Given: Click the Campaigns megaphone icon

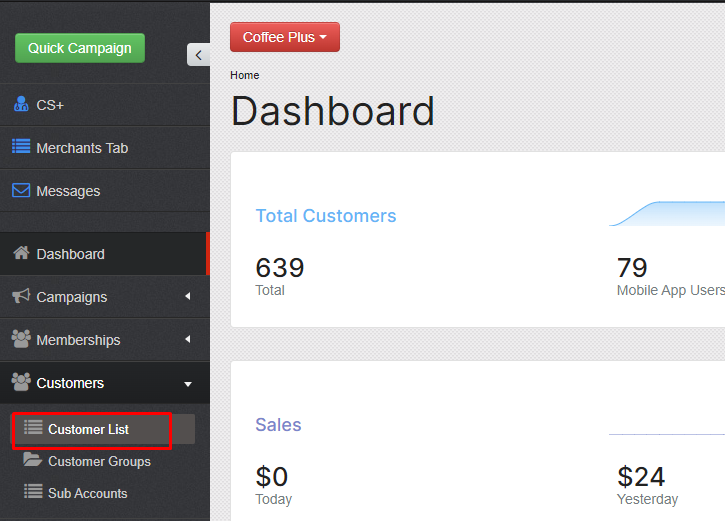Looking at the screenshot, I should pos(21,296).
